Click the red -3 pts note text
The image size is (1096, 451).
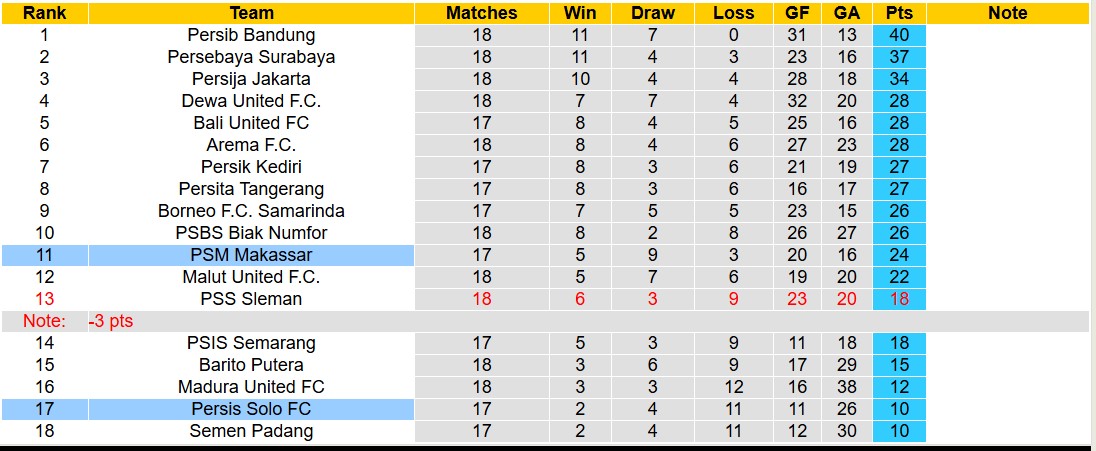coord(110,321)
